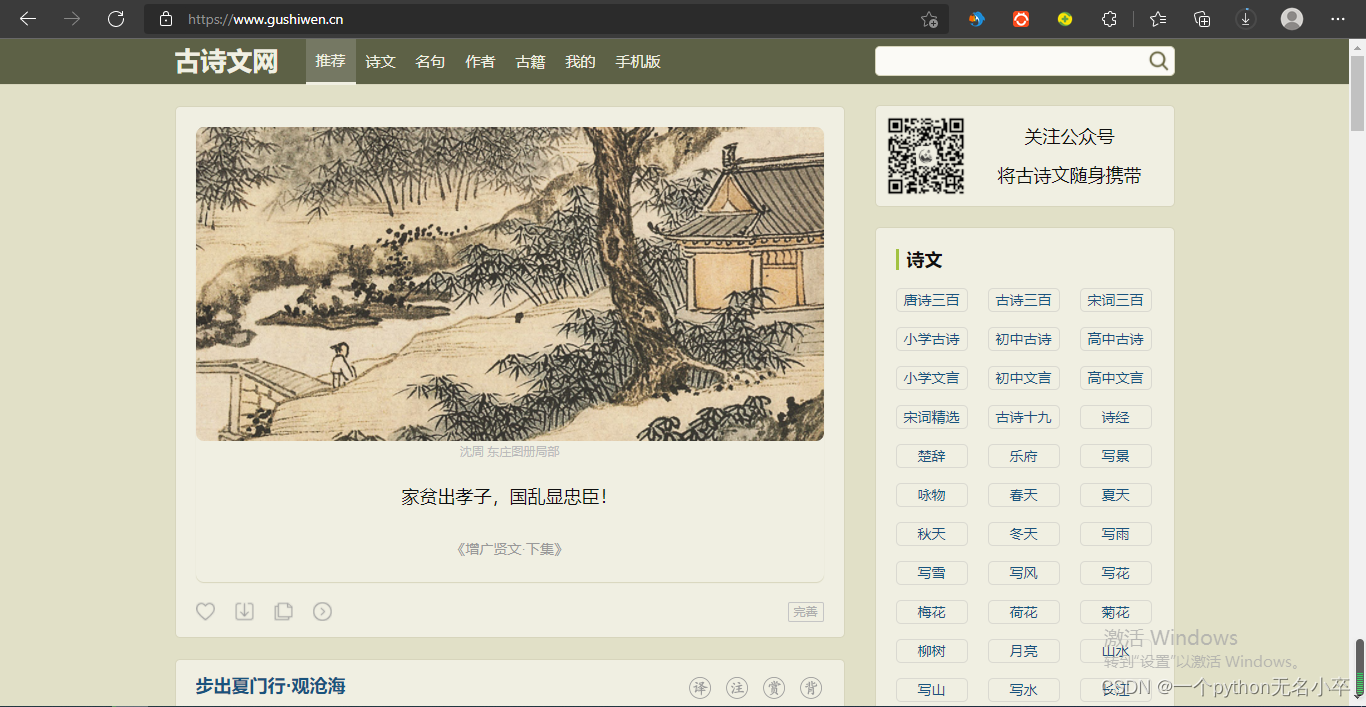Open the browser extensions puzzle icon
1366x707 pixels.
pos(1109,19)
